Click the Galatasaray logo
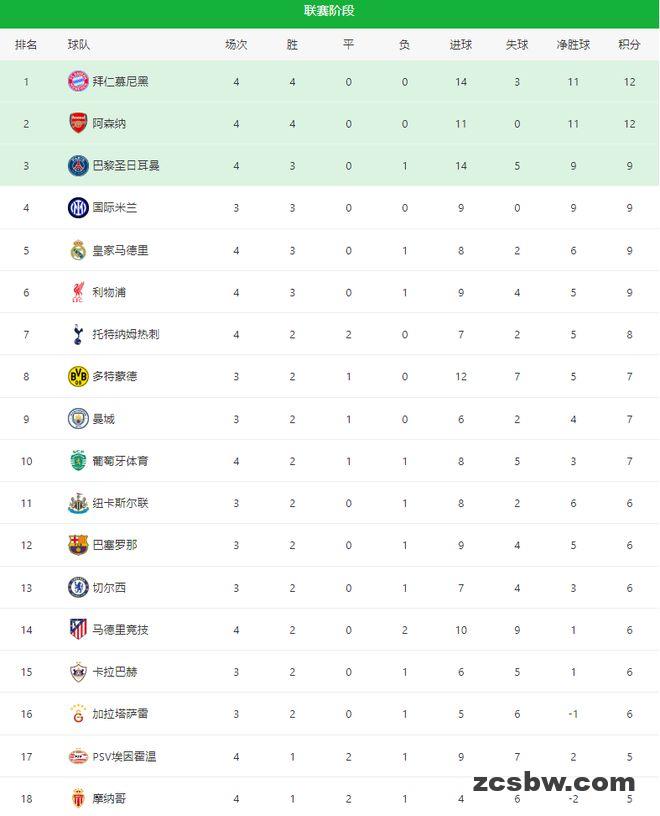The width and height of the screenshot is (660, 816). 78,714
